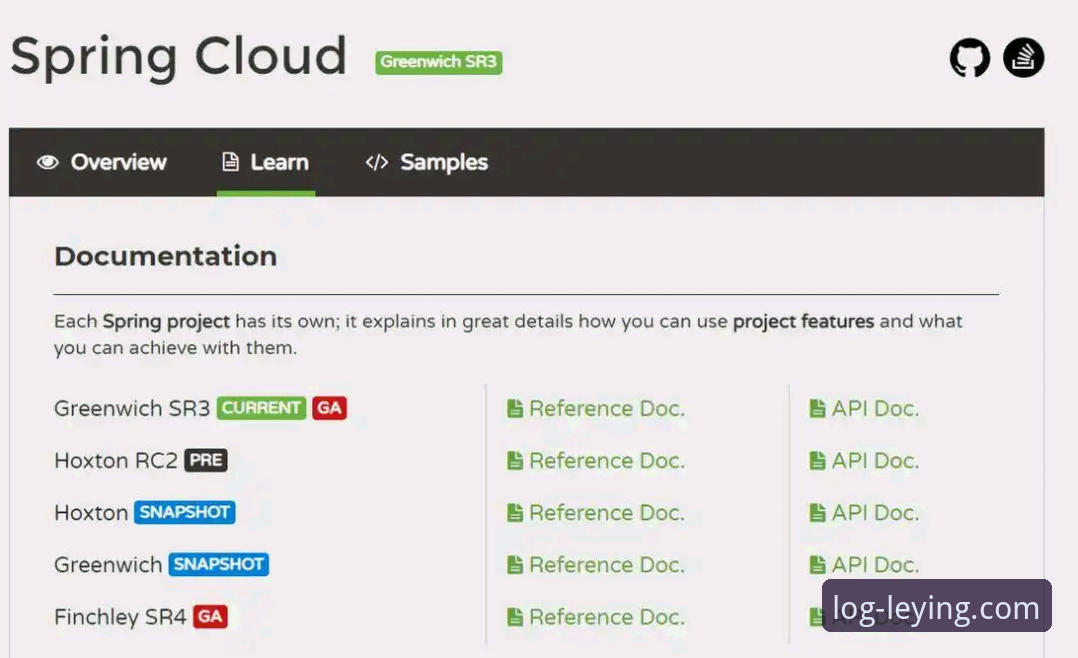This screenshot has width=1078, height=658.
Task: Switch to the Learn tab
Action: (265, 162)
